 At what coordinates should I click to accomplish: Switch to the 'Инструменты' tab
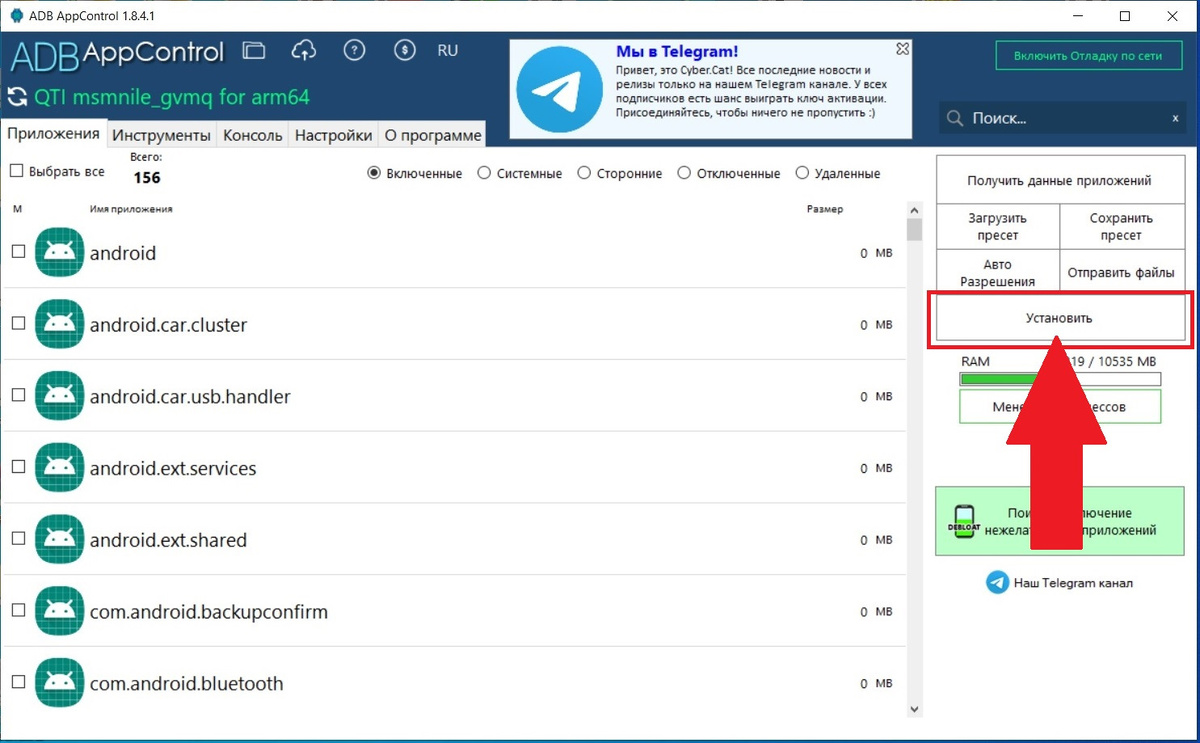tap(161, 135)
